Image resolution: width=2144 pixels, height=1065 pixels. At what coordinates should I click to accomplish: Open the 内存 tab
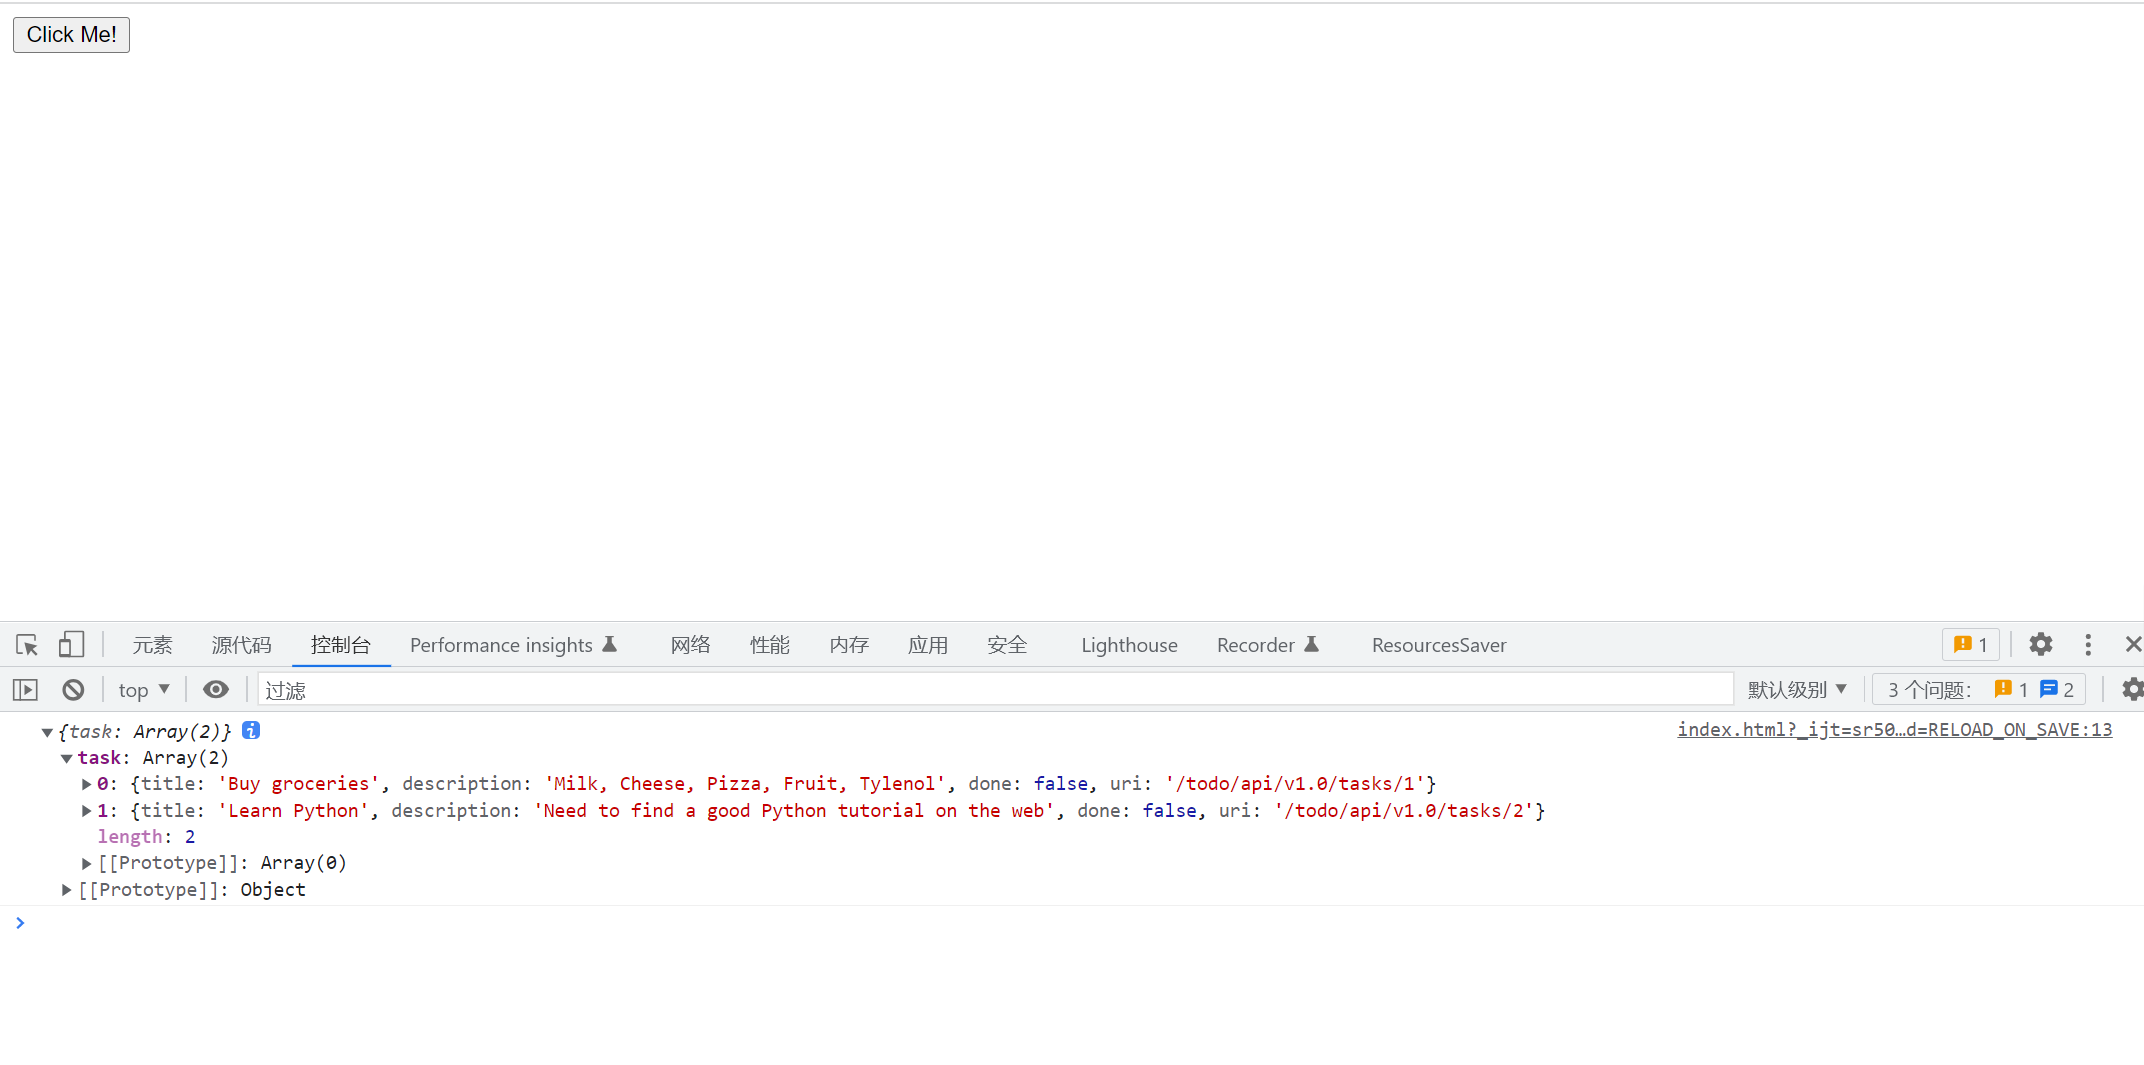pos(849,645)
